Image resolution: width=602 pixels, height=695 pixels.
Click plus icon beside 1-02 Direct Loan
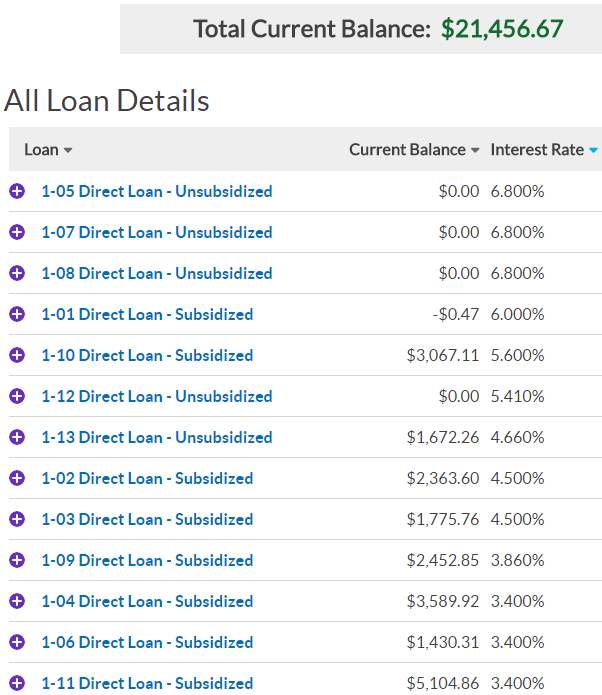pos(16,478)
